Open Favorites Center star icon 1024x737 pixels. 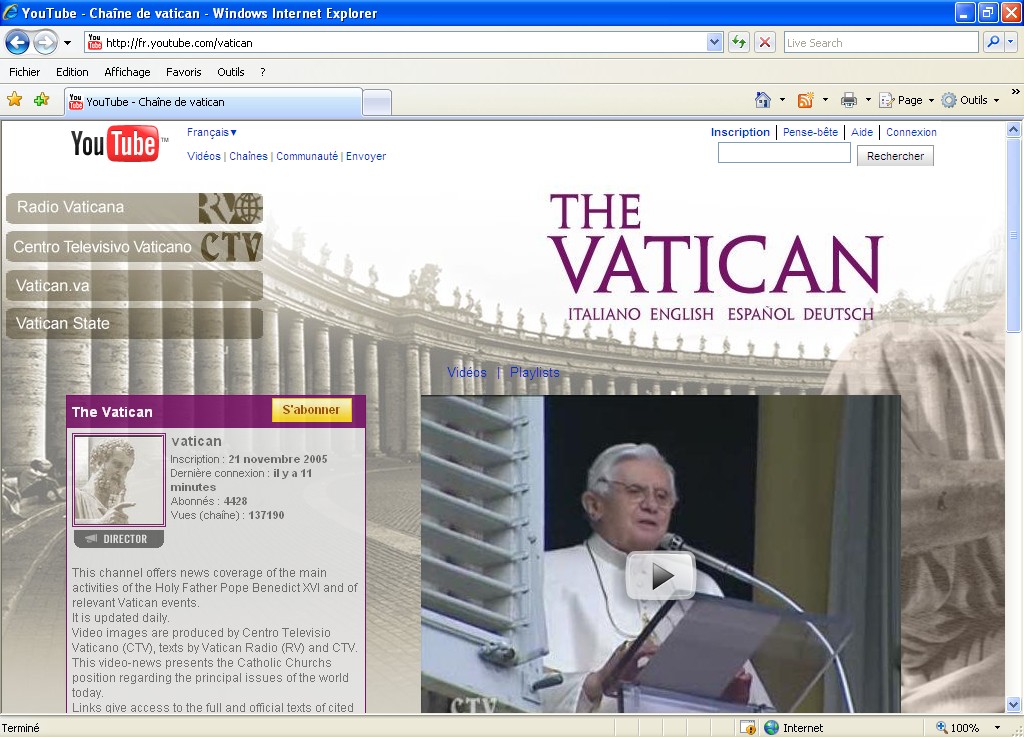14,100
